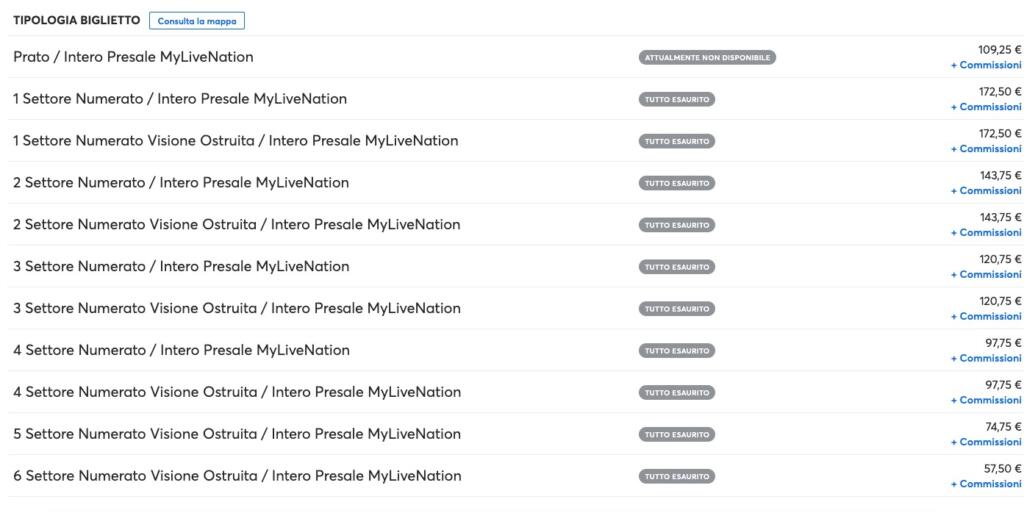Click '+ Commissioni' for the Prato ticket

pos(986,65)
